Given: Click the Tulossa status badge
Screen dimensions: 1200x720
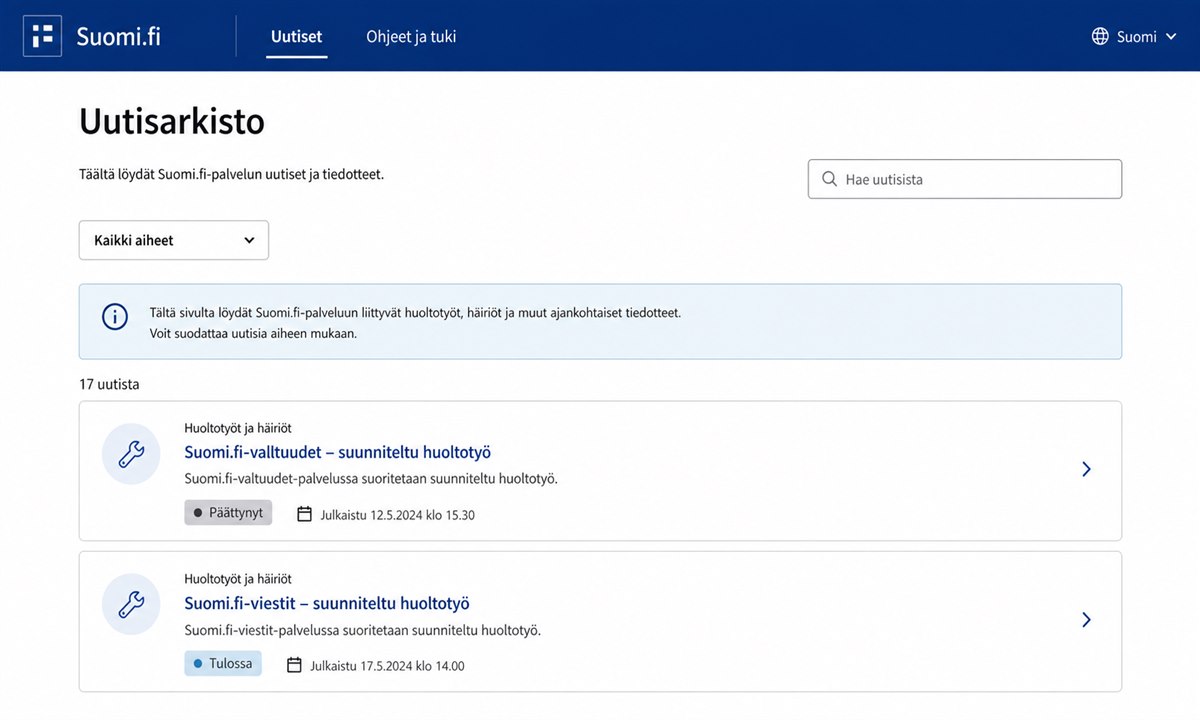Looking at the screenshot, I should [223, 663].
